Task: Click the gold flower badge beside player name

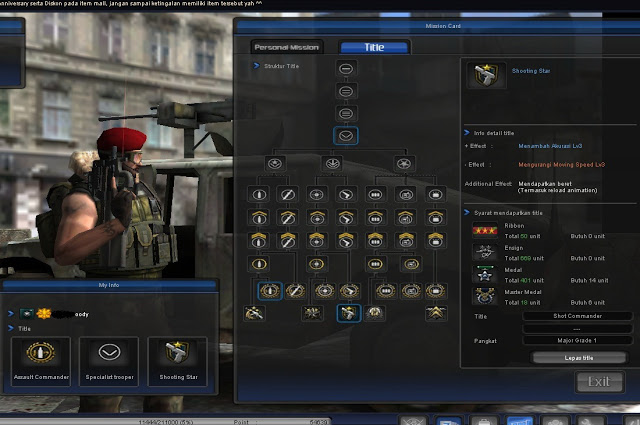Action: tap(44, 314)
